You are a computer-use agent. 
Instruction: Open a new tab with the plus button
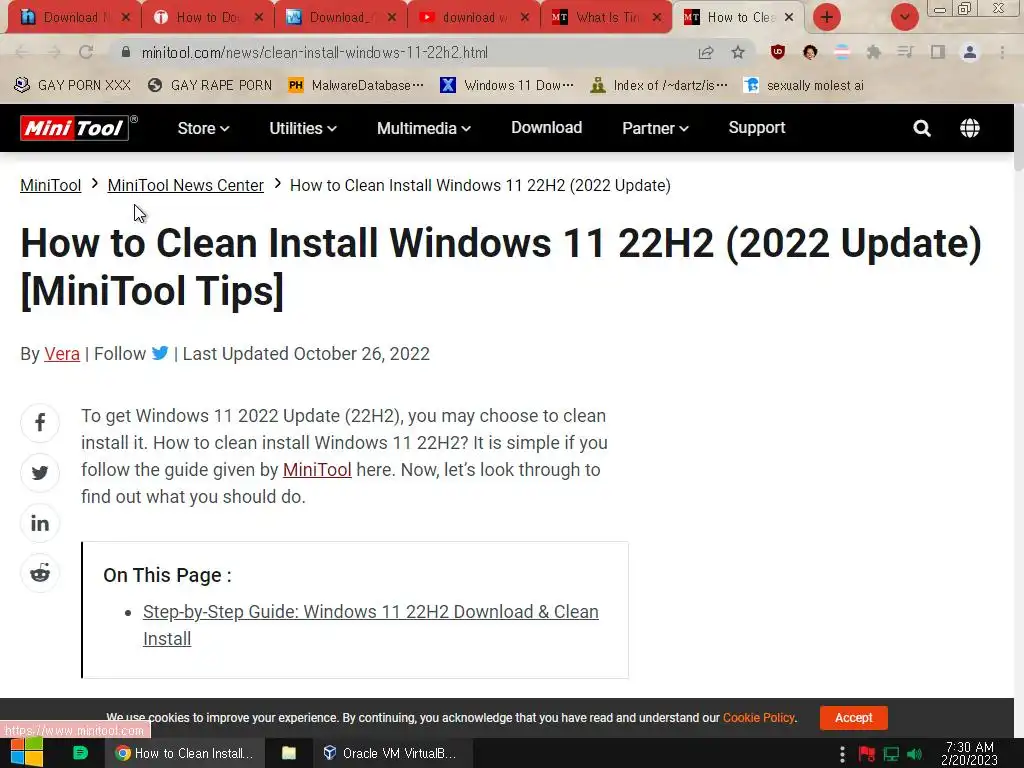coord(827,17)
